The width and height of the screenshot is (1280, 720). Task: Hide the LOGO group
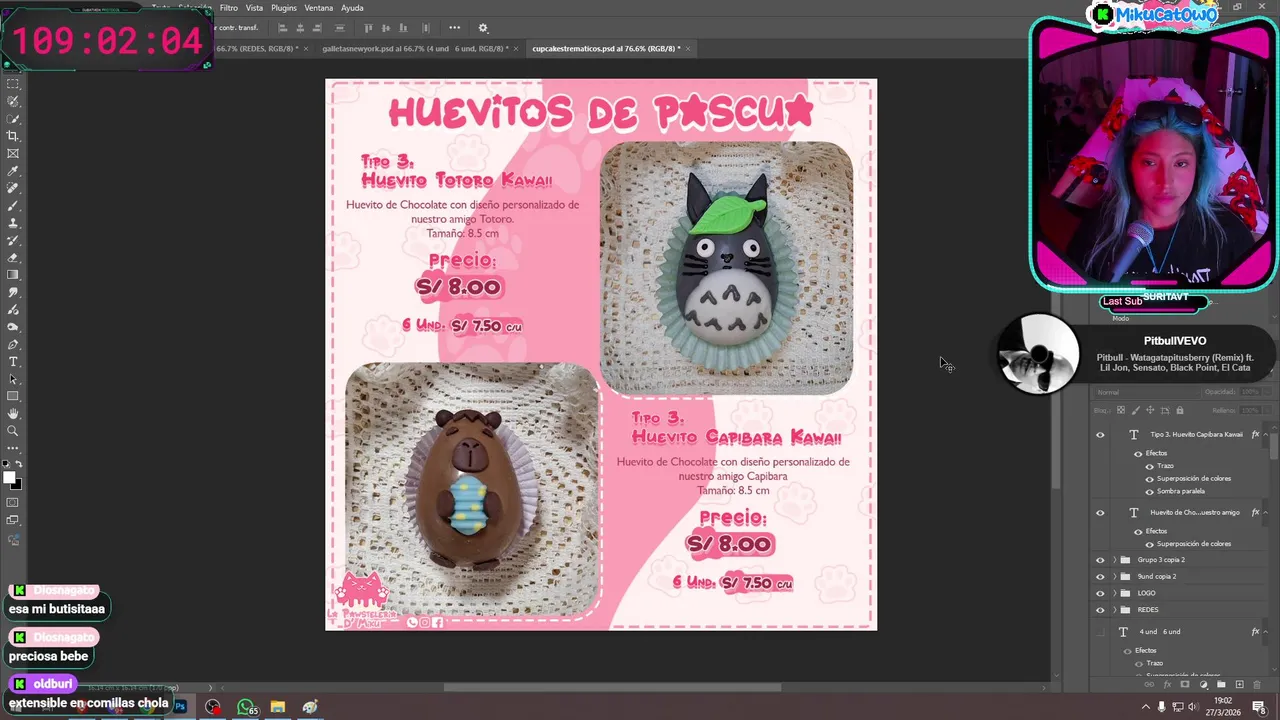[x=1101, y=593]
